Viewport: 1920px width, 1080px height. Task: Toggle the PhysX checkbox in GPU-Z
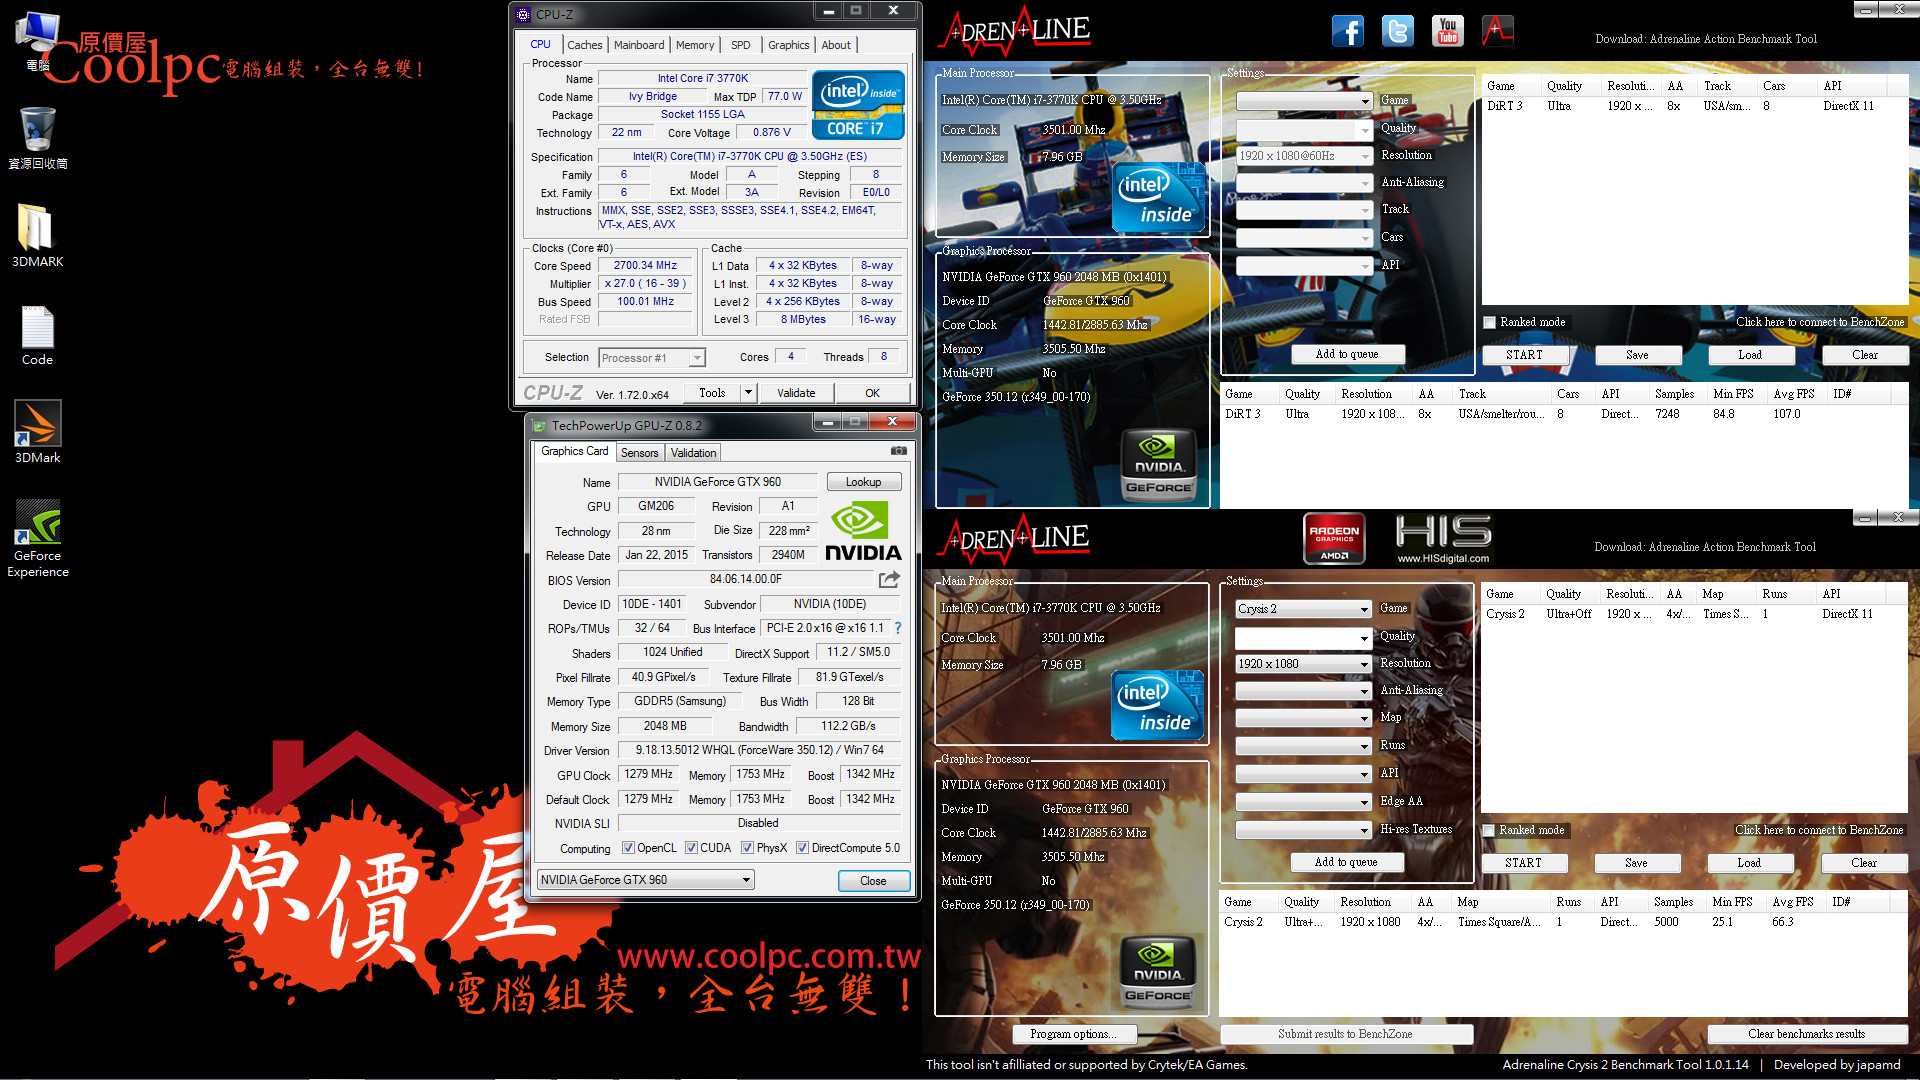747,848
